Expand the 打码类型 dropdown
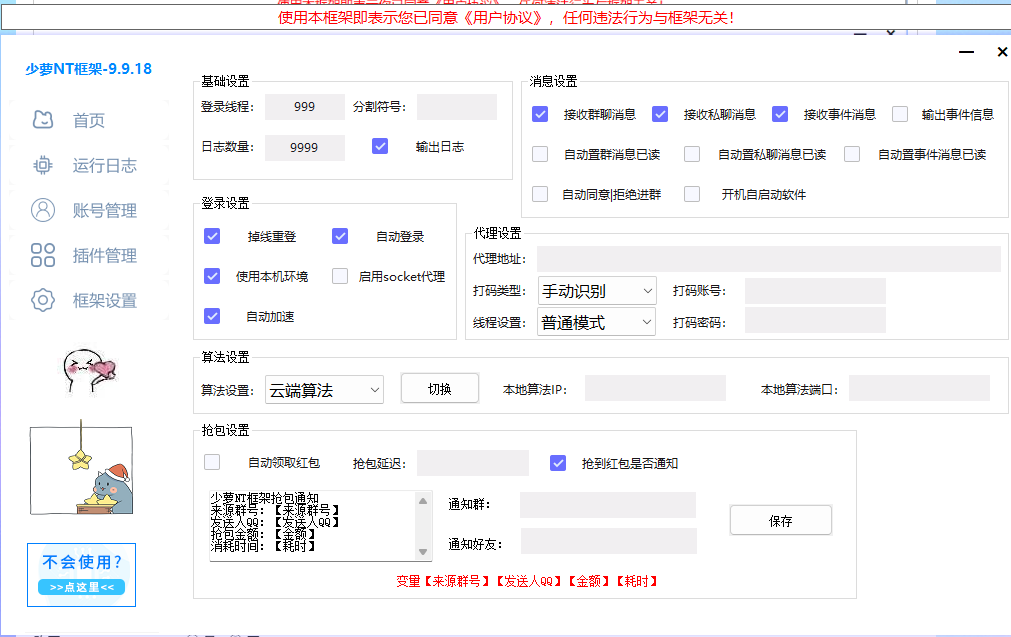Screen dimensions: 1011x637 (597, 292)
